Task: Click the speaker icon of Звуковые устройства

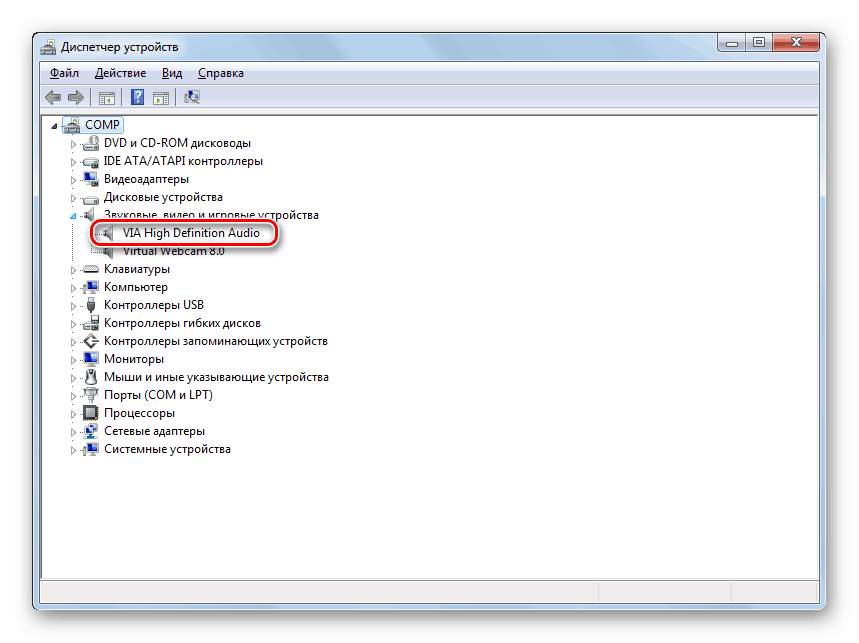Action: (90, 215)
